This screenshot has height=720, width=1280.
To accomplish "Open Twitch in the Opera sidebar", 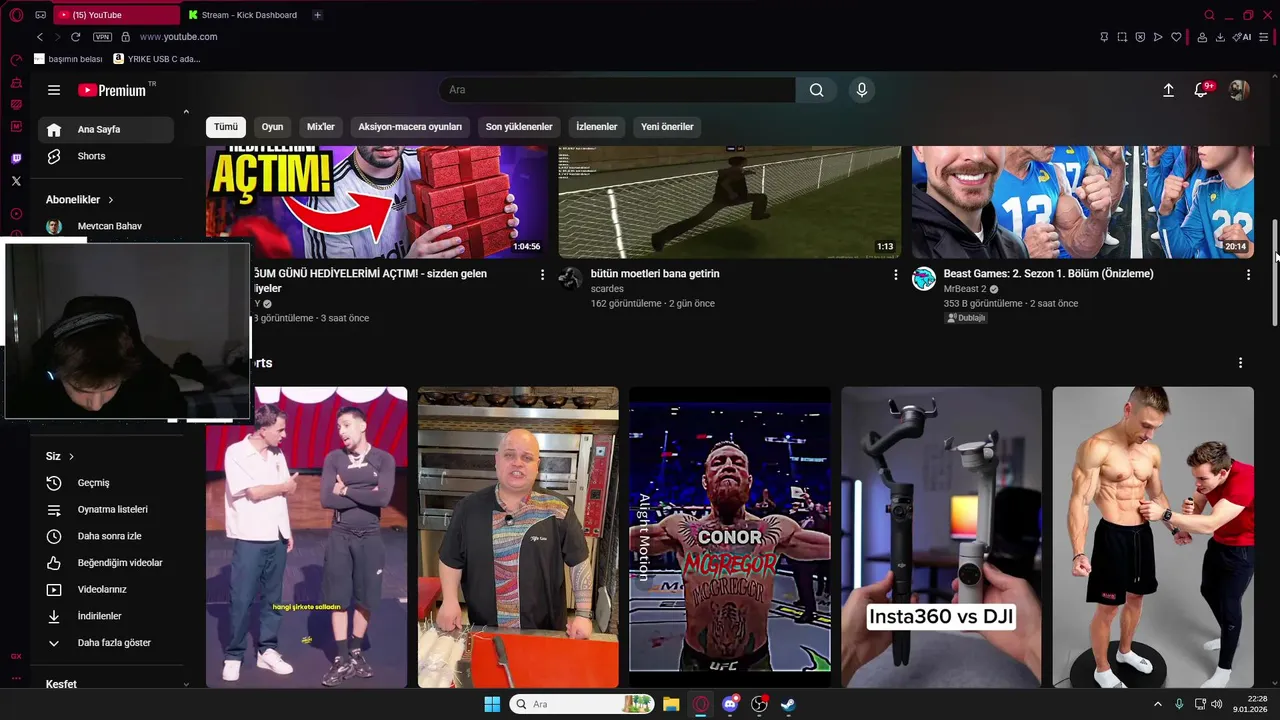I will [x=16, y=159].
